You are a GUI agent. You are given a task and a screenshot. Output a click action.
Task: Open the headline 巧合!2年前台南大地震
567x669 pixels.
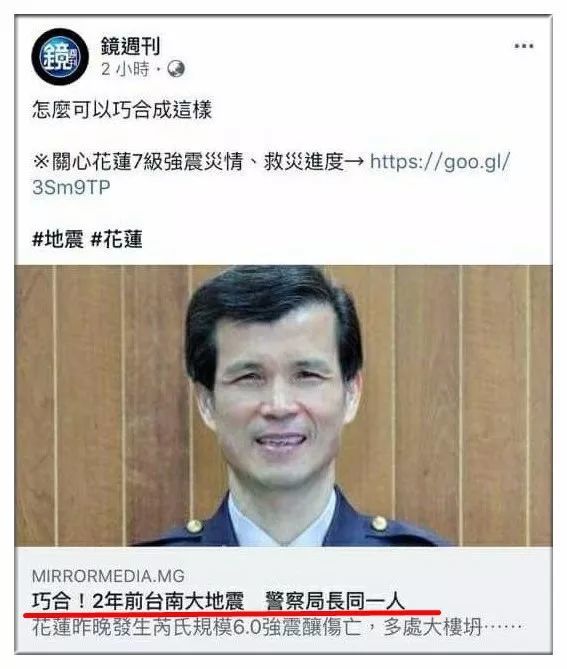click(x=138, y=602)
